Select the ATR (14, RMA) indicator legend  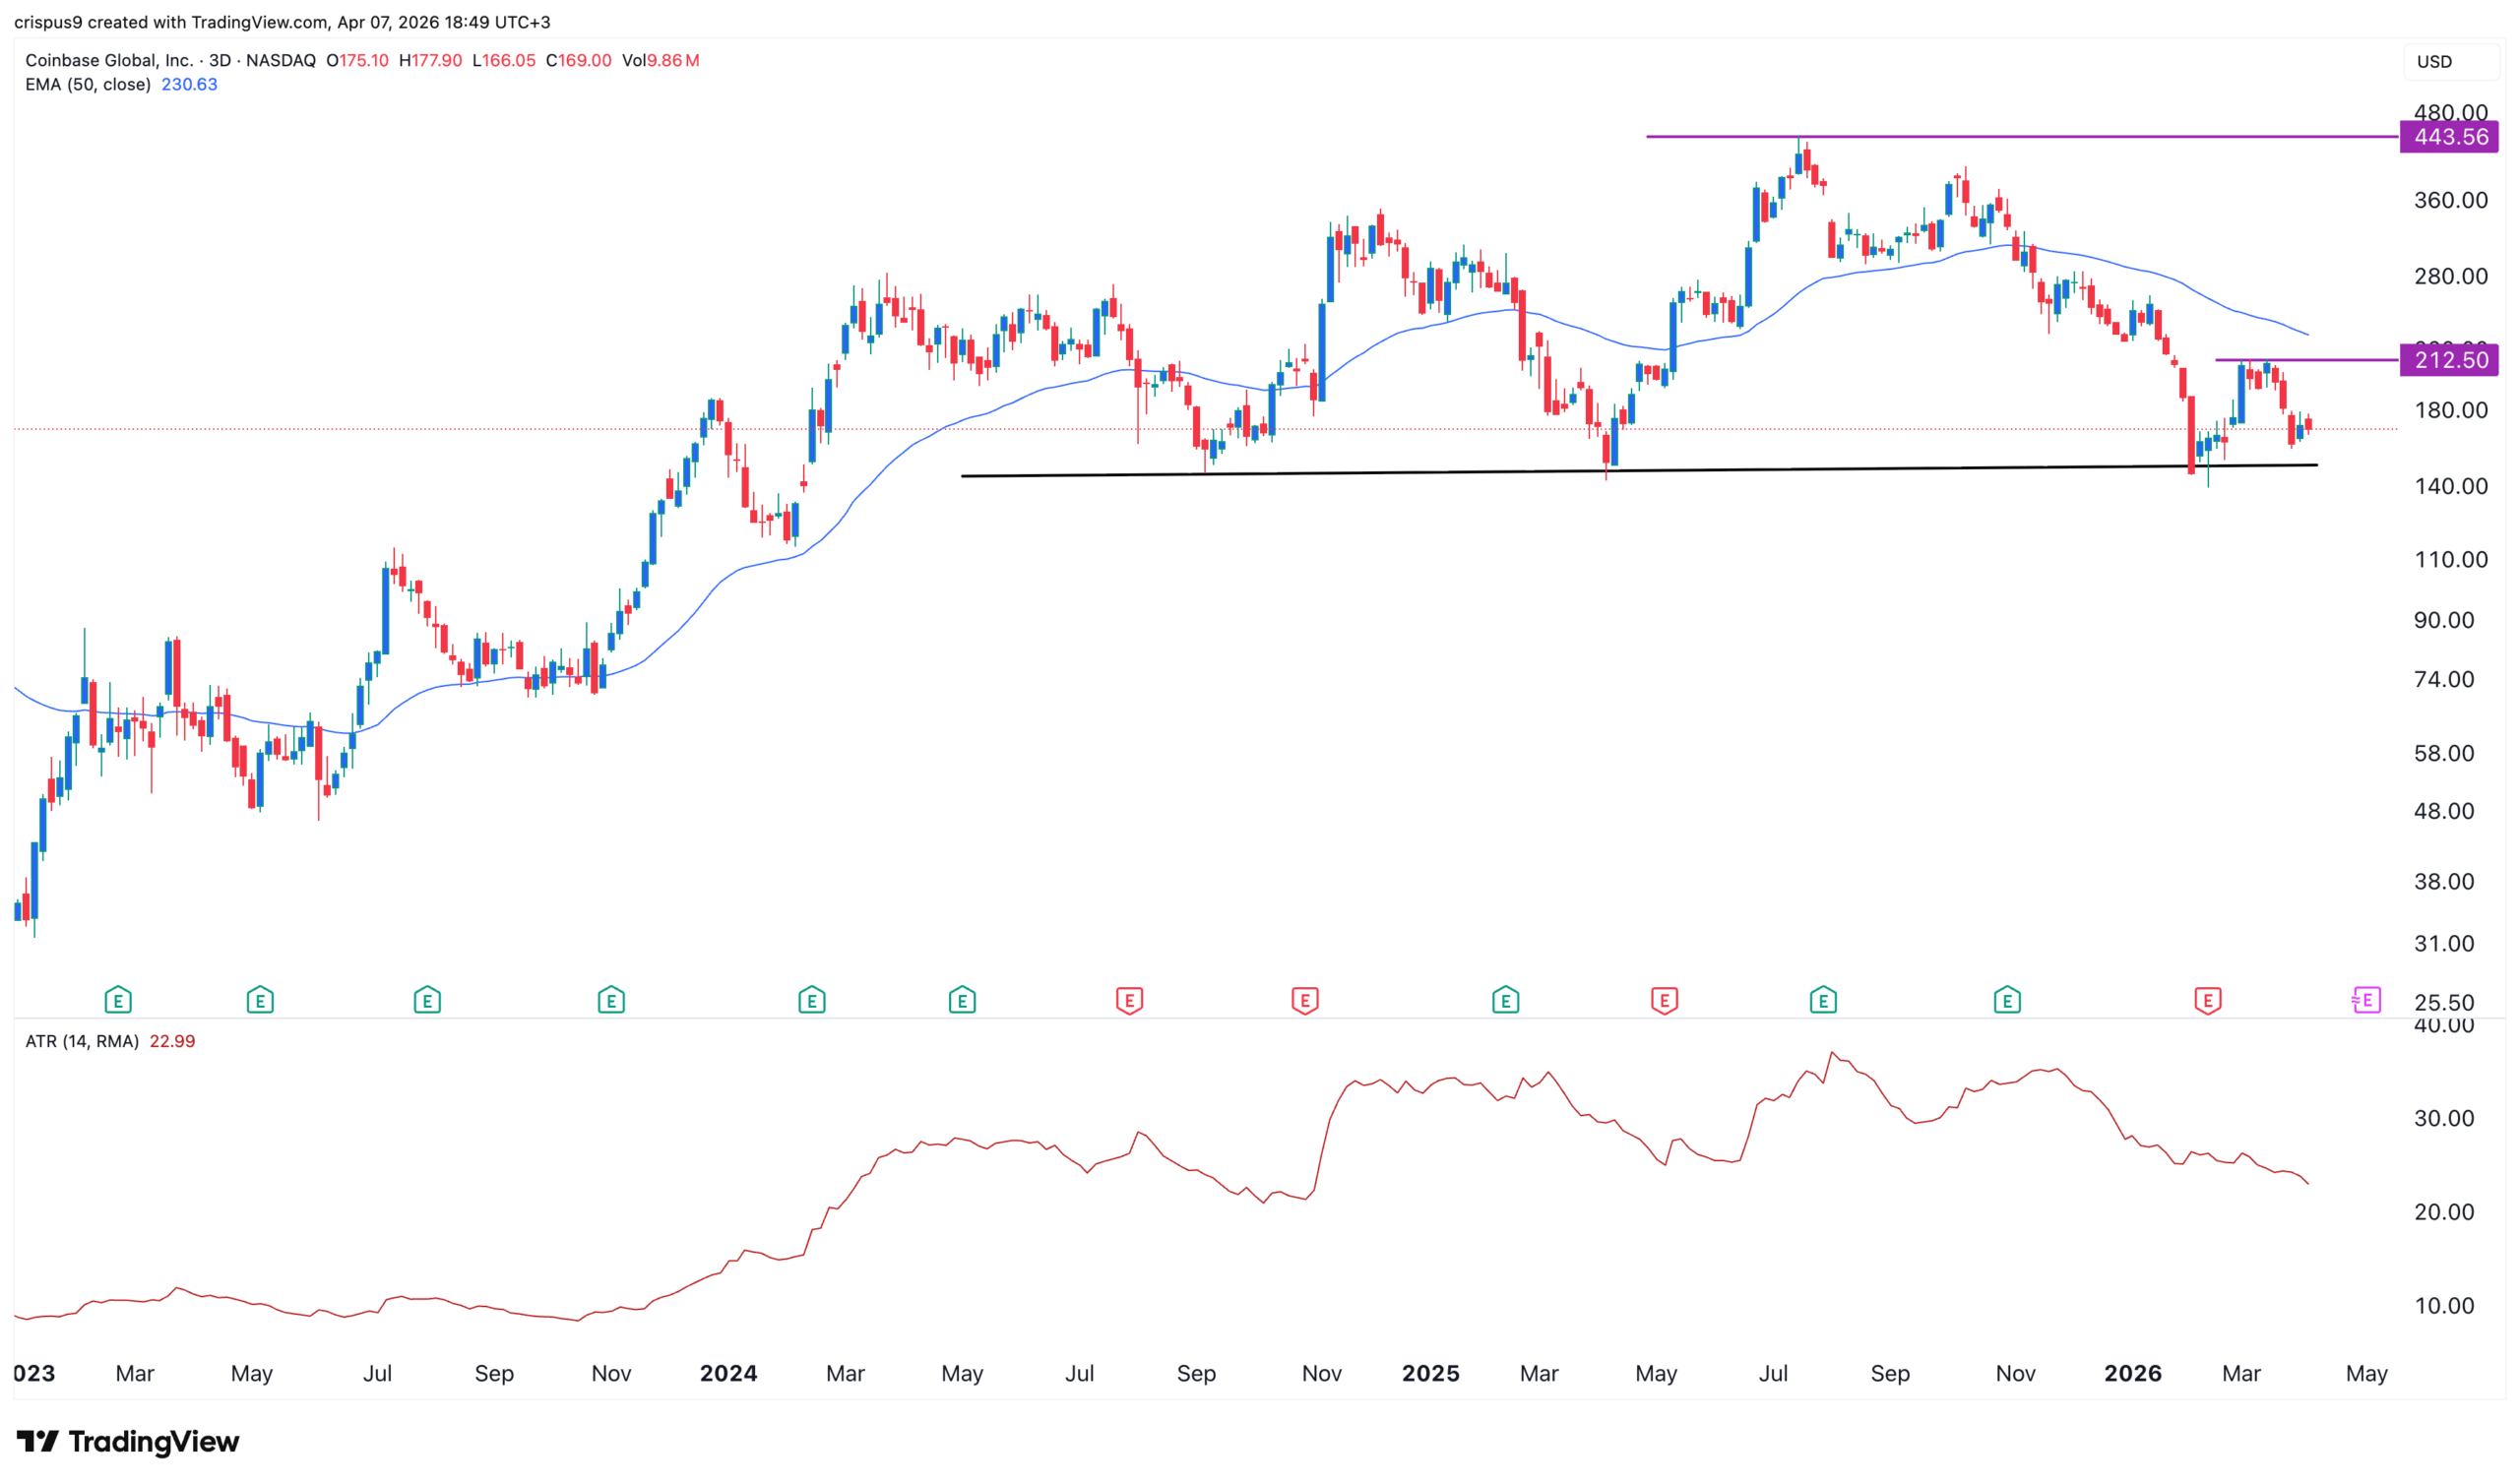[x=82, y=1041]
